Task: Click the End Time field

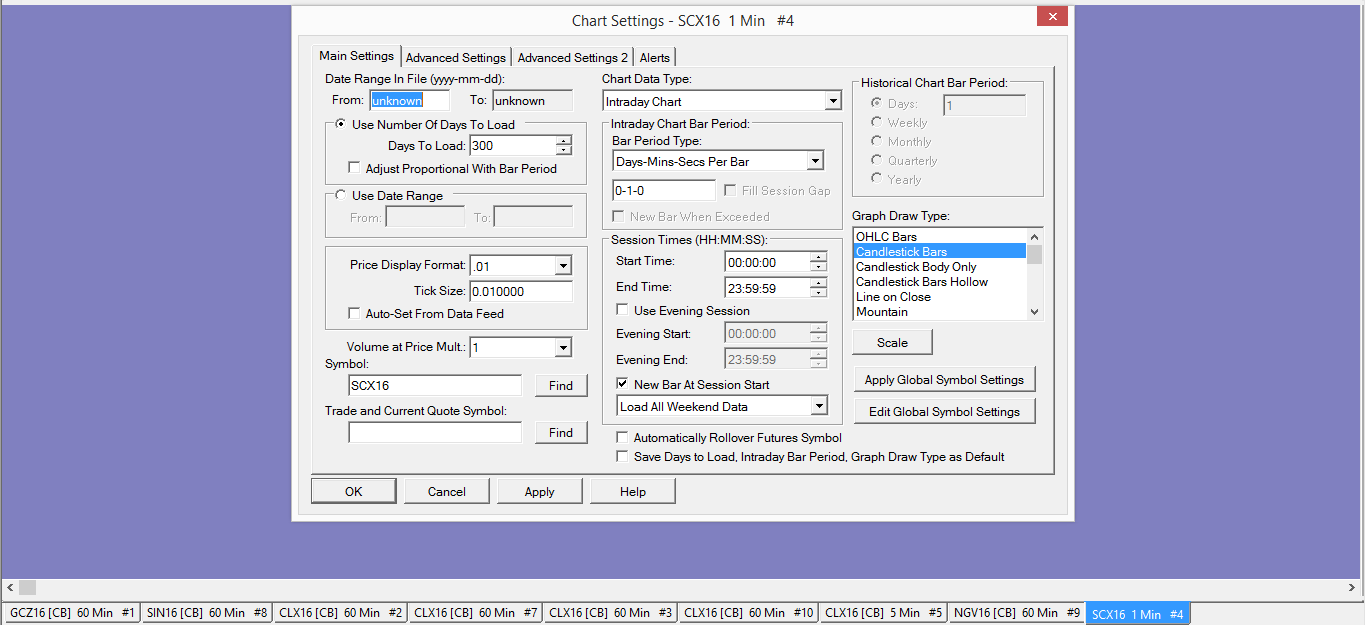Action: coord(768,287)
